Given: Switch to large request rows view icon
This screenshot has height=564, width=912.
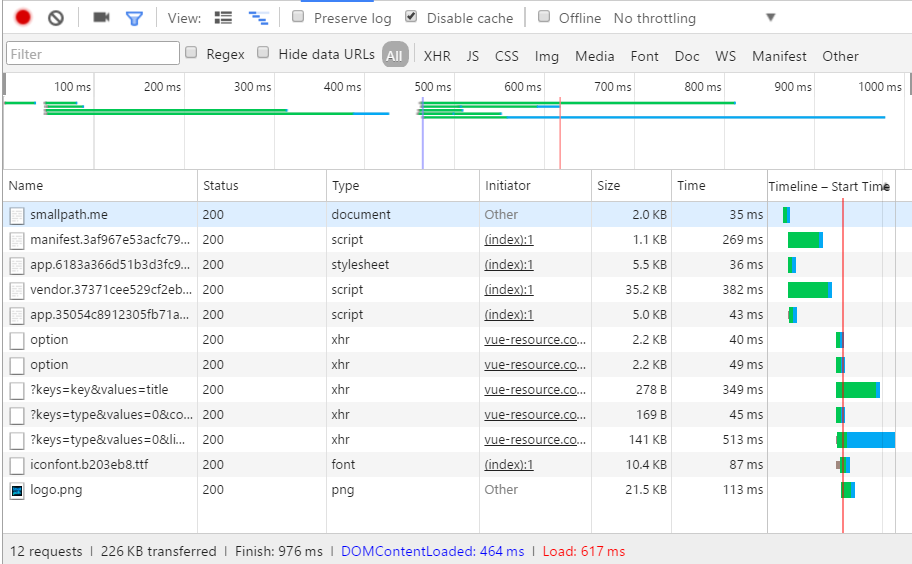Looking at the screenshot, I should tap(223, 18).
